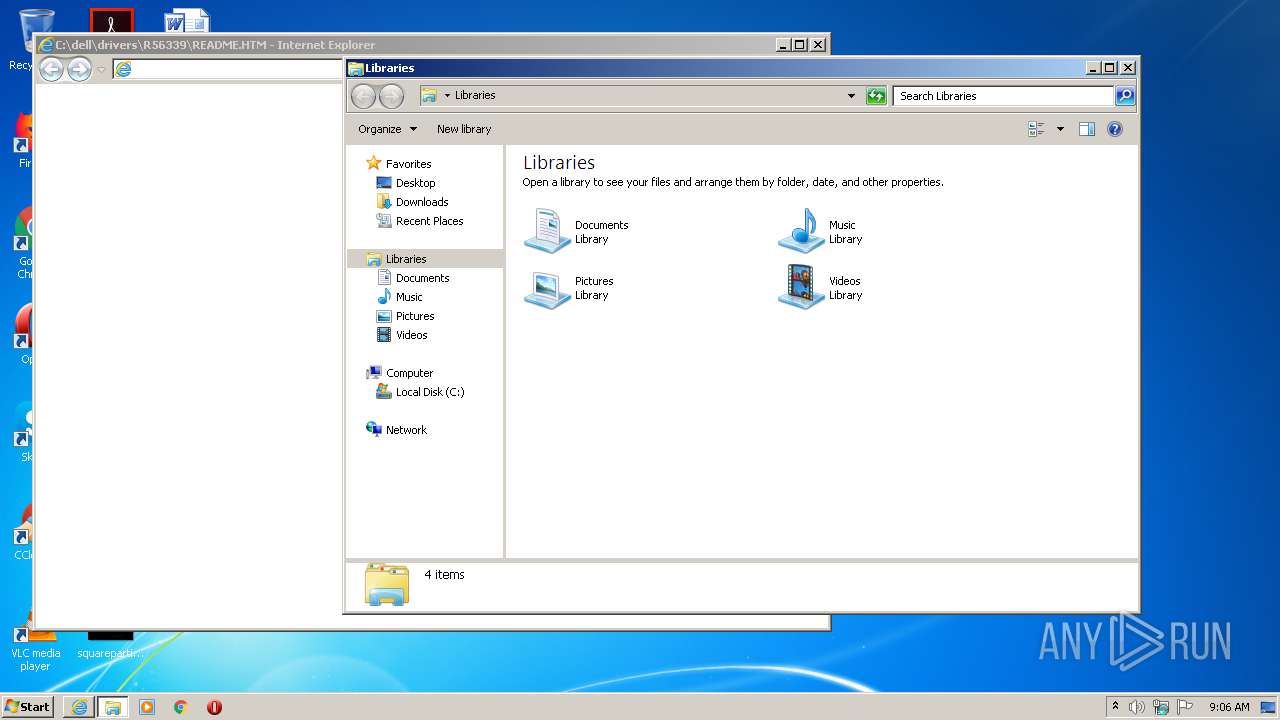Click the search magnifier icon

pos(1125,96)
